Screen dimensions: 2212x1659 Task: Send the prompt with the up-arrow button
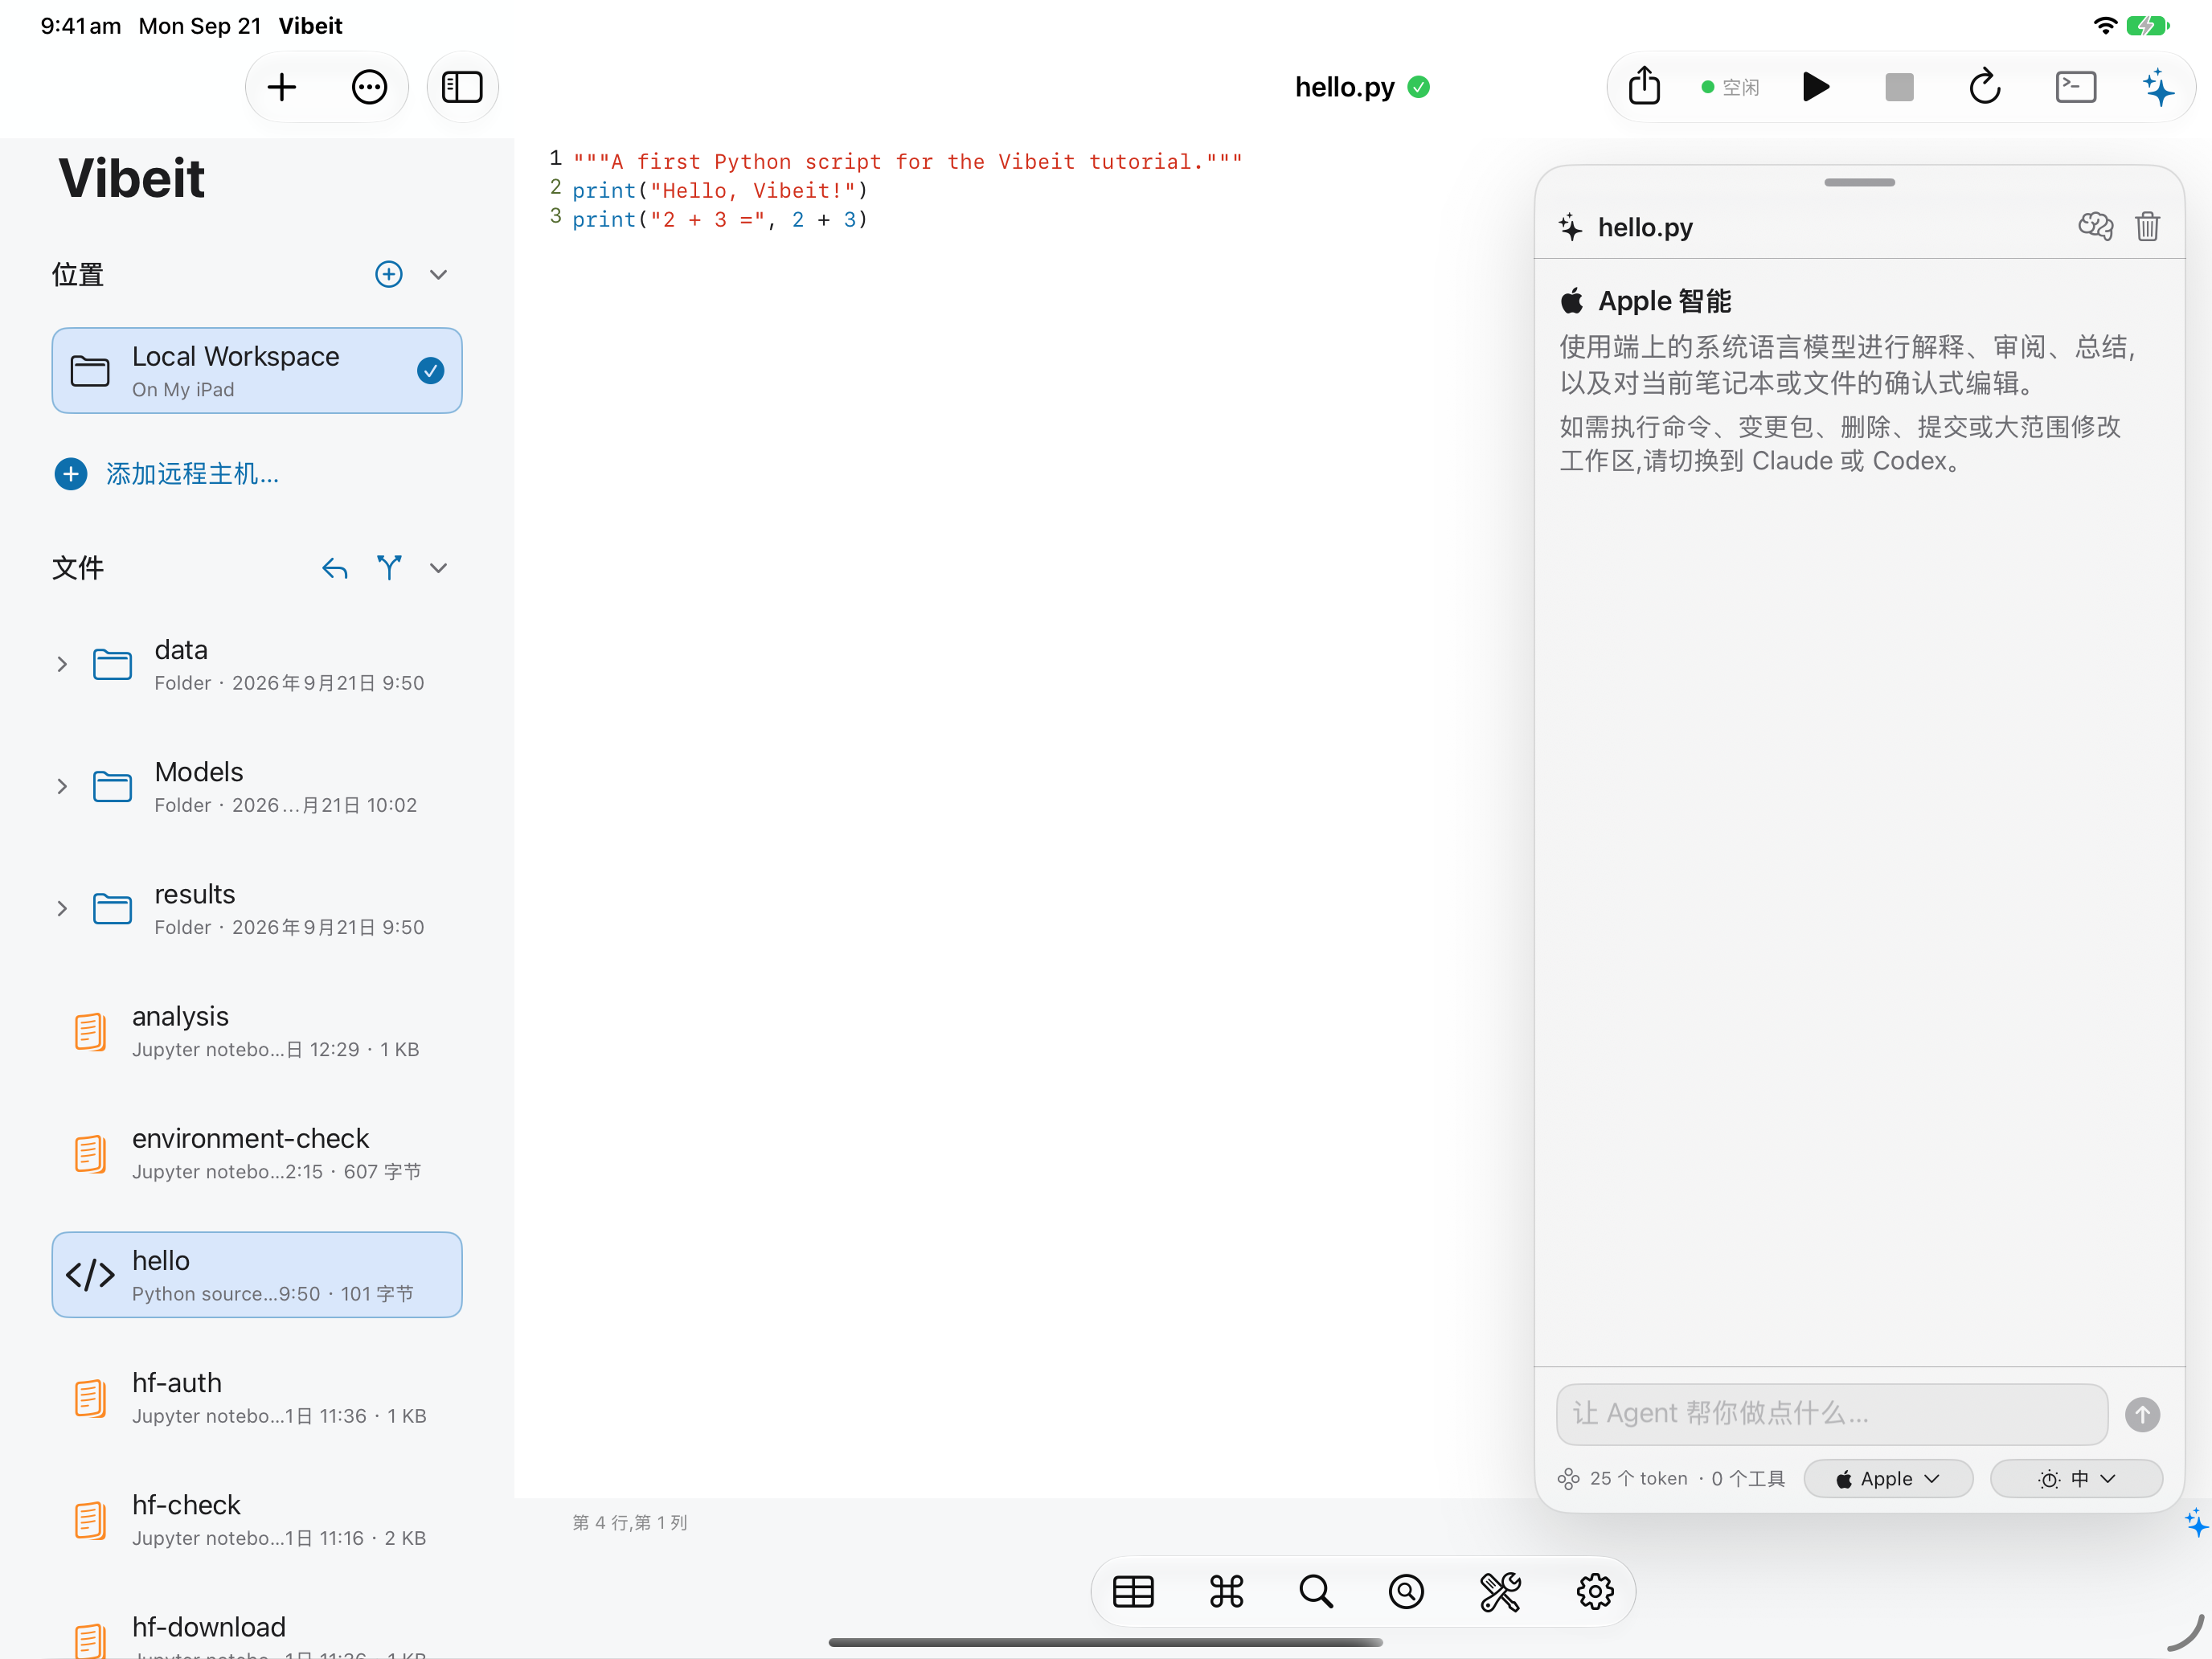point(2142,1414)
